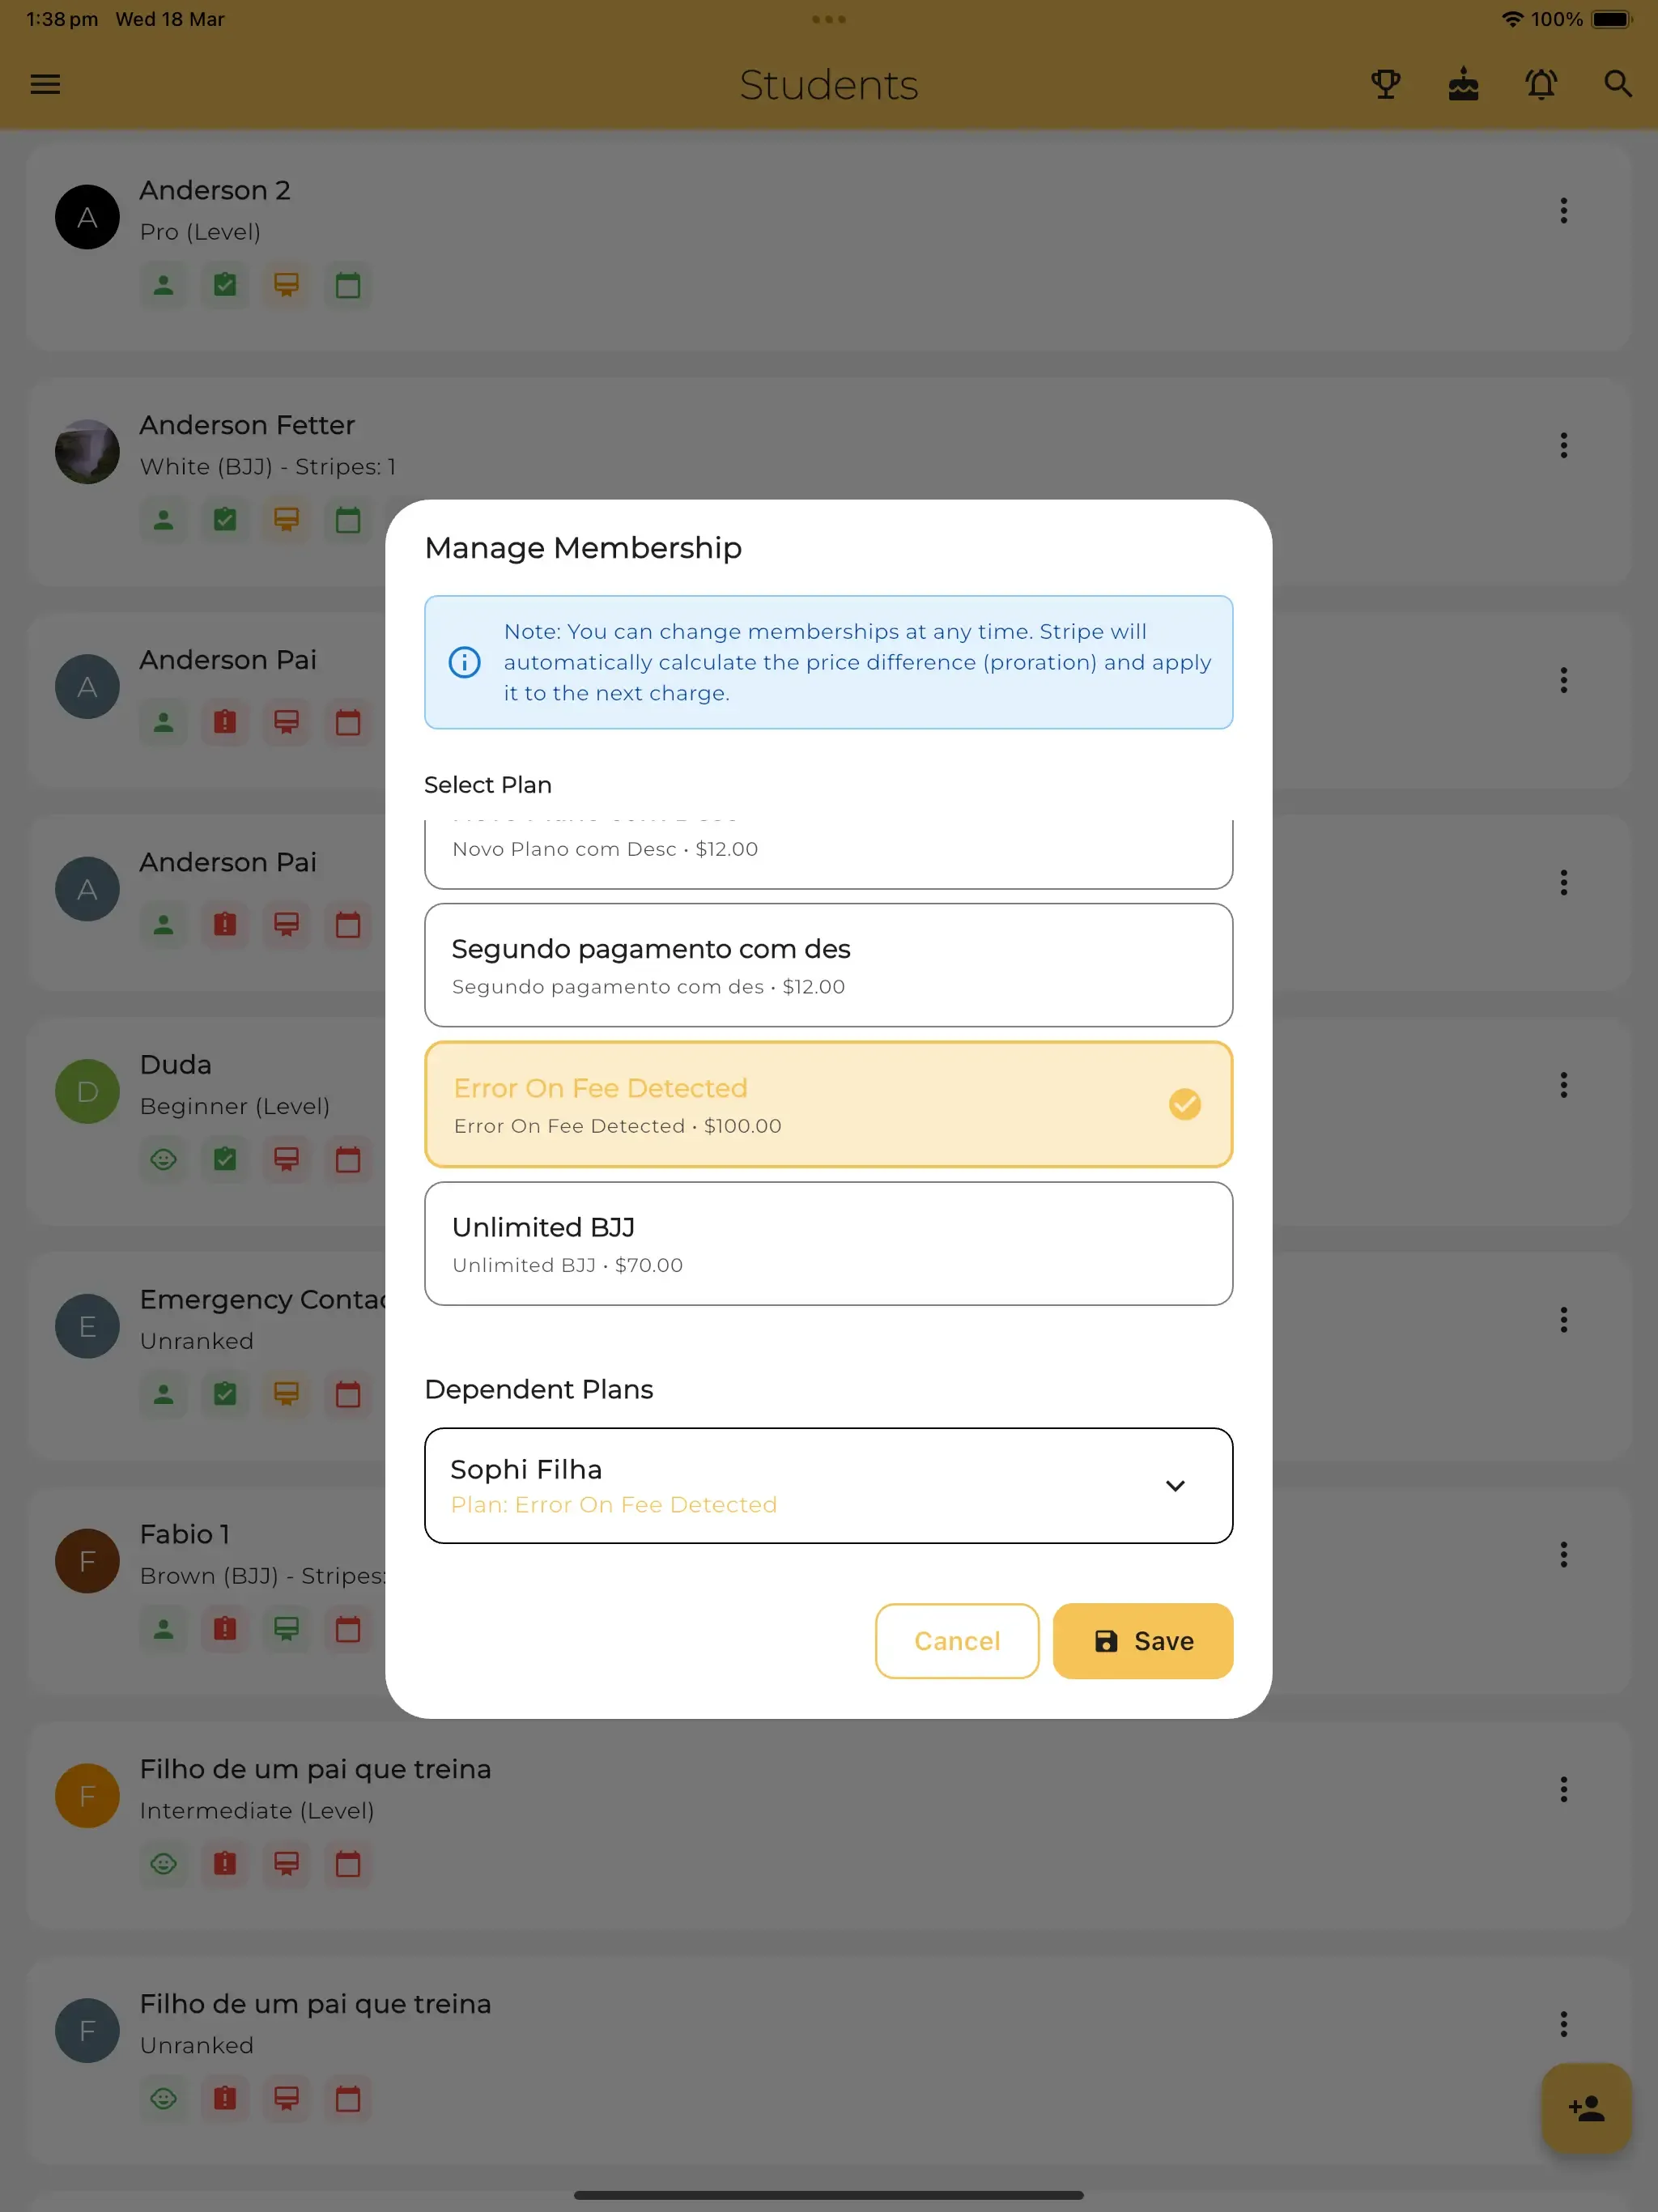The height and width of the screenshot is (2212, 1658).
Task: Open the birthdays cake icon
Action: point(1462,85)
